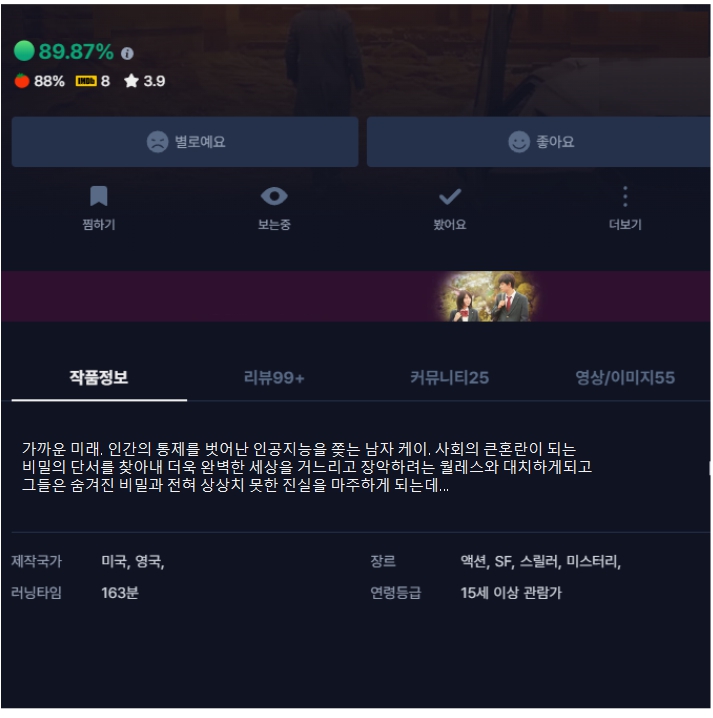Click the info icon beside 89.87% score
Viewport: 713px width, 718px height.
click(x=127, y=54)
